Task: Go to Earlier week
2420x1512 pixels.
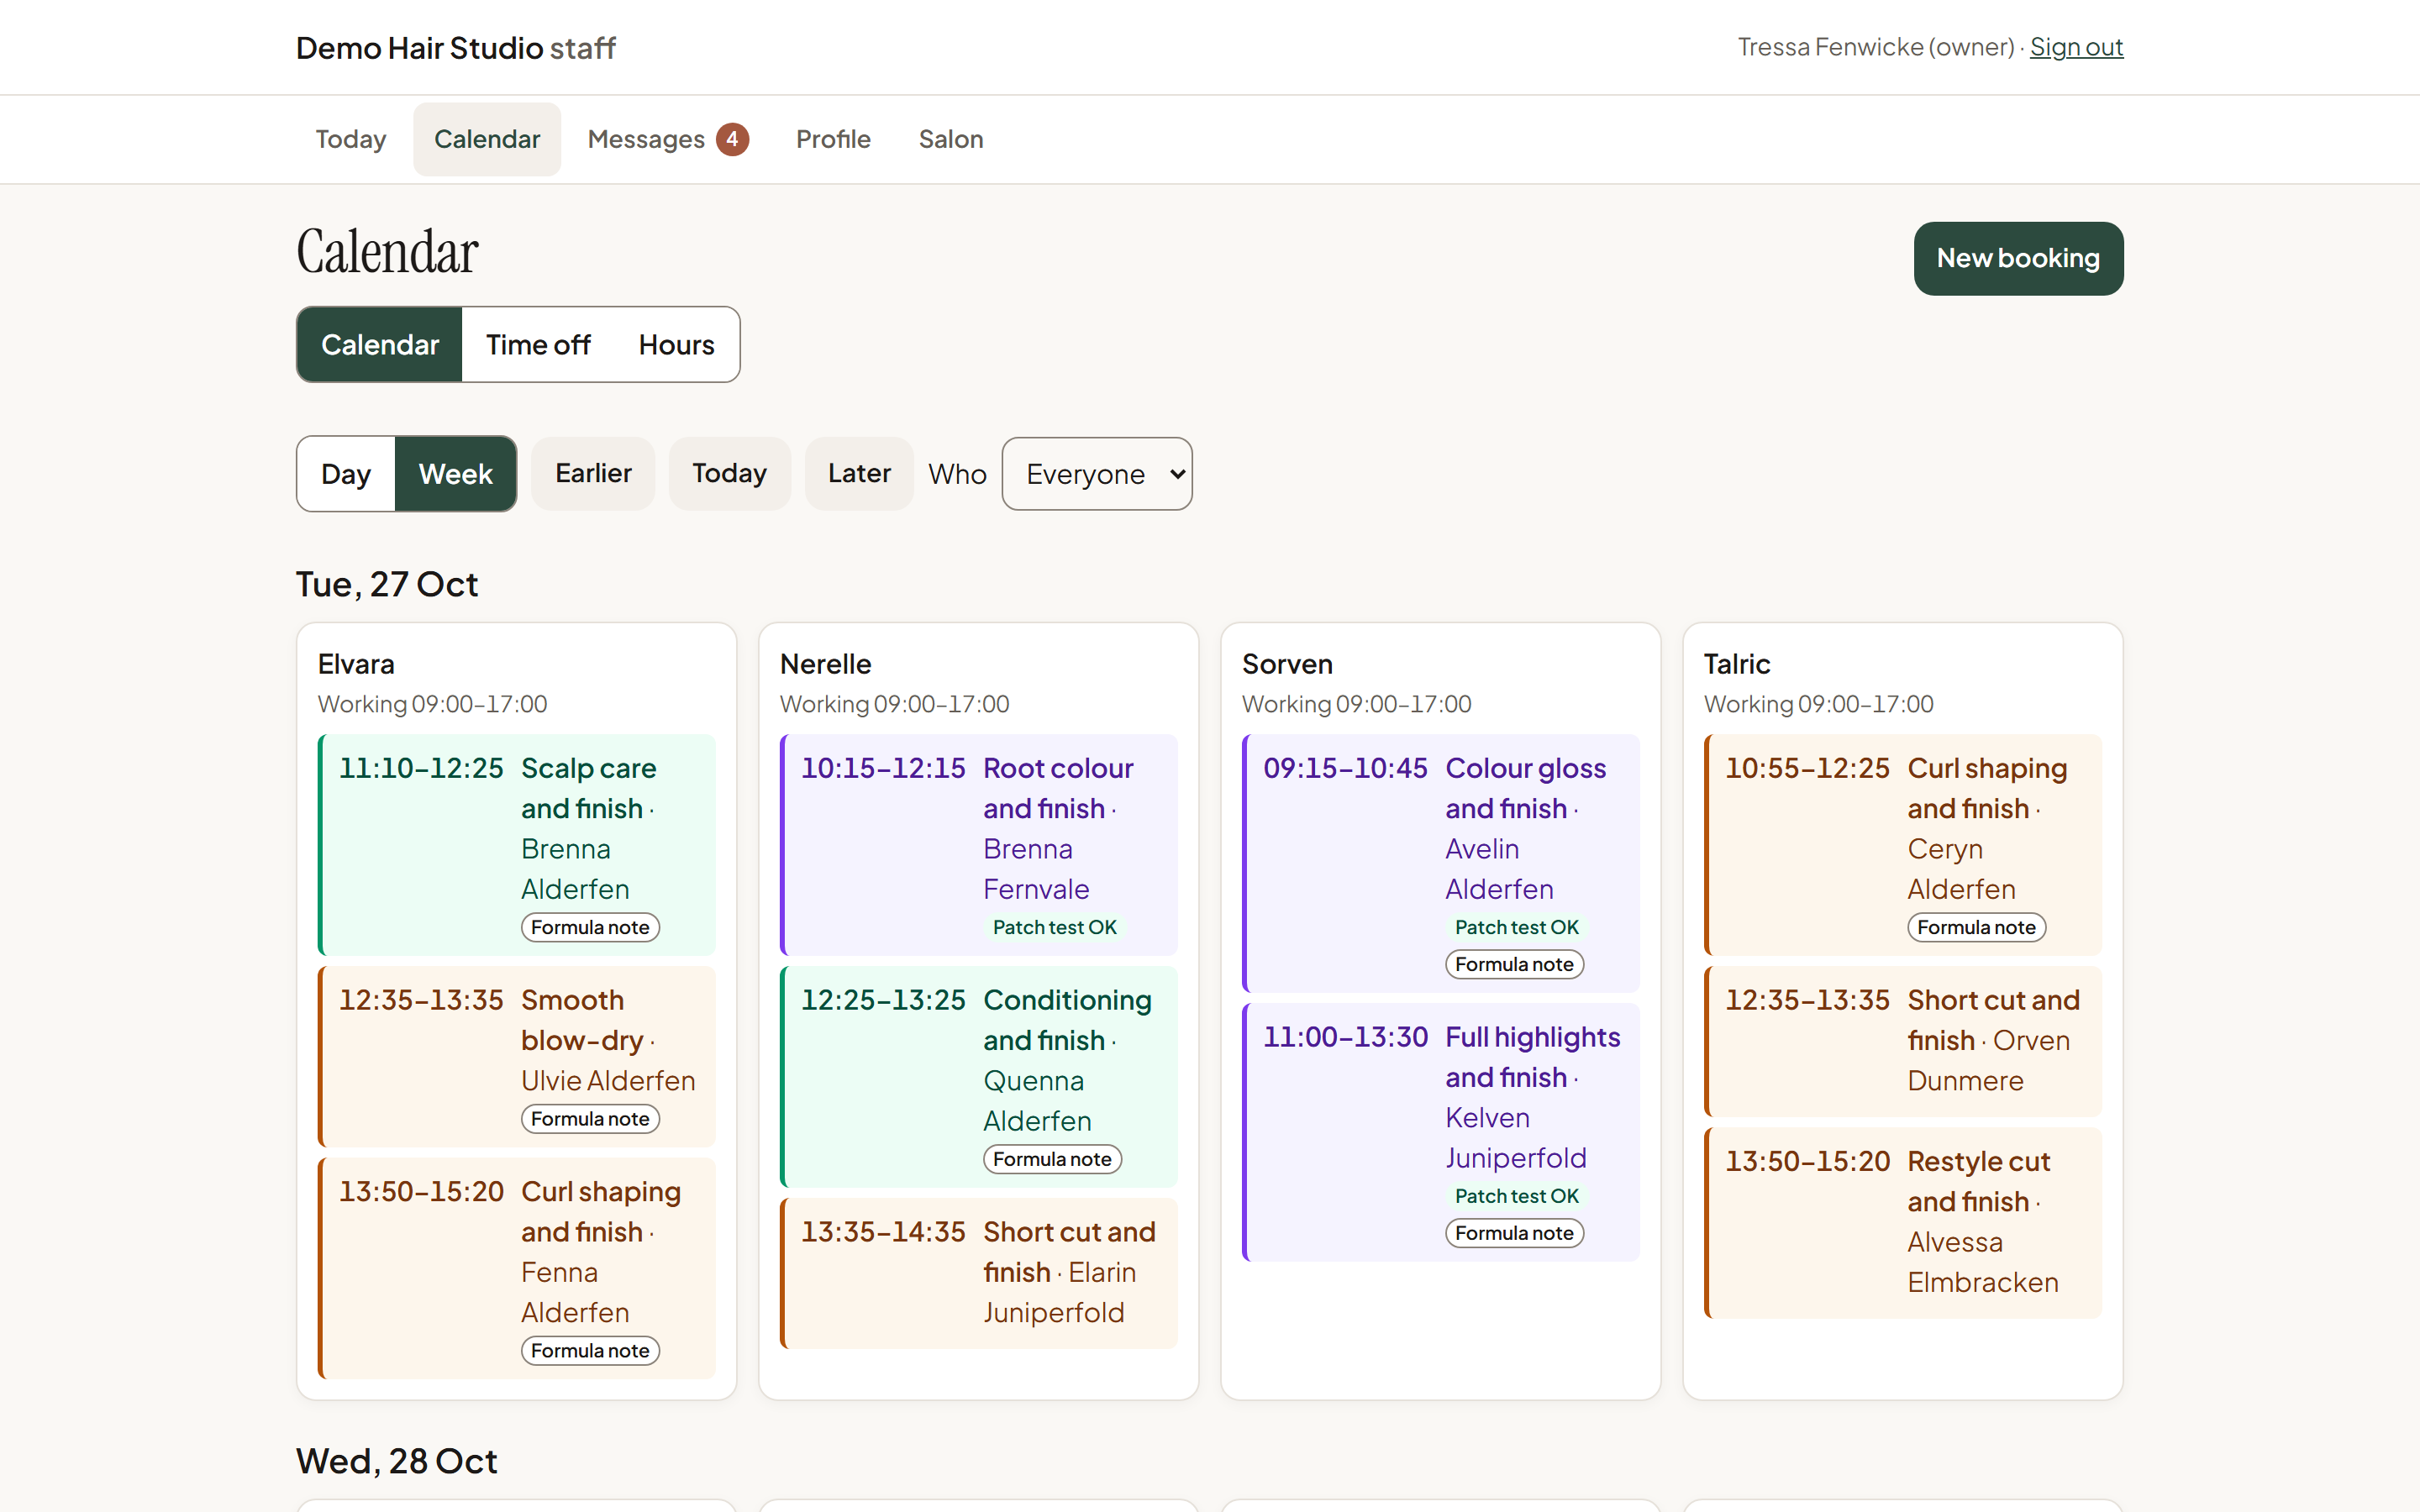Action: [593, 474]
